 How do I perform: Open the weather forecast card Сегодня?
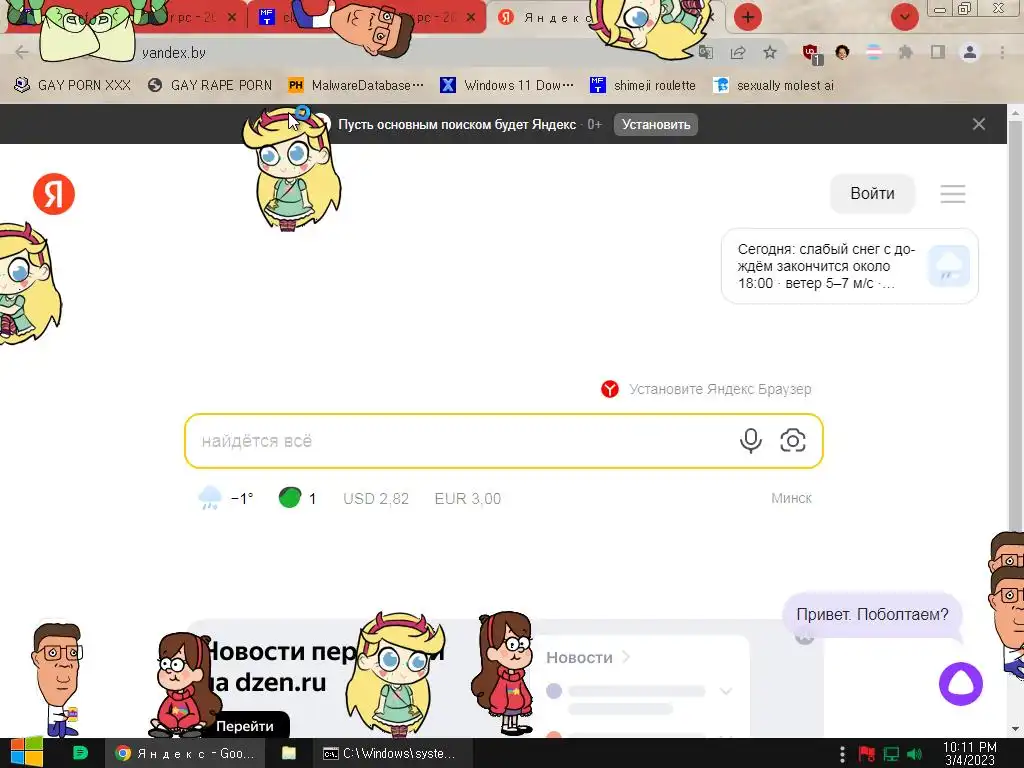pos(850,266)
